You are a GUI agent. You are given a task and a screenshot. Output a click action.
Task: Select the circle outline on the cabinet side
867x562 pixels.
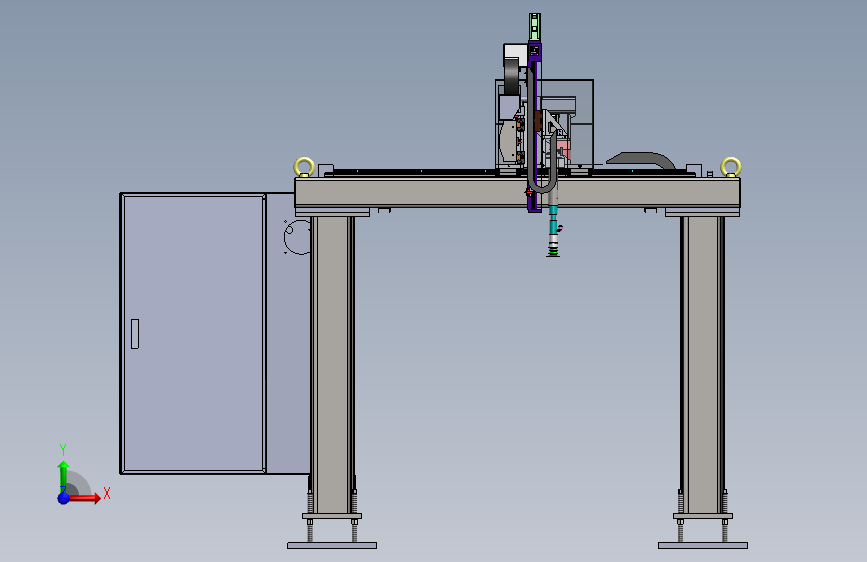coord(298,237)
